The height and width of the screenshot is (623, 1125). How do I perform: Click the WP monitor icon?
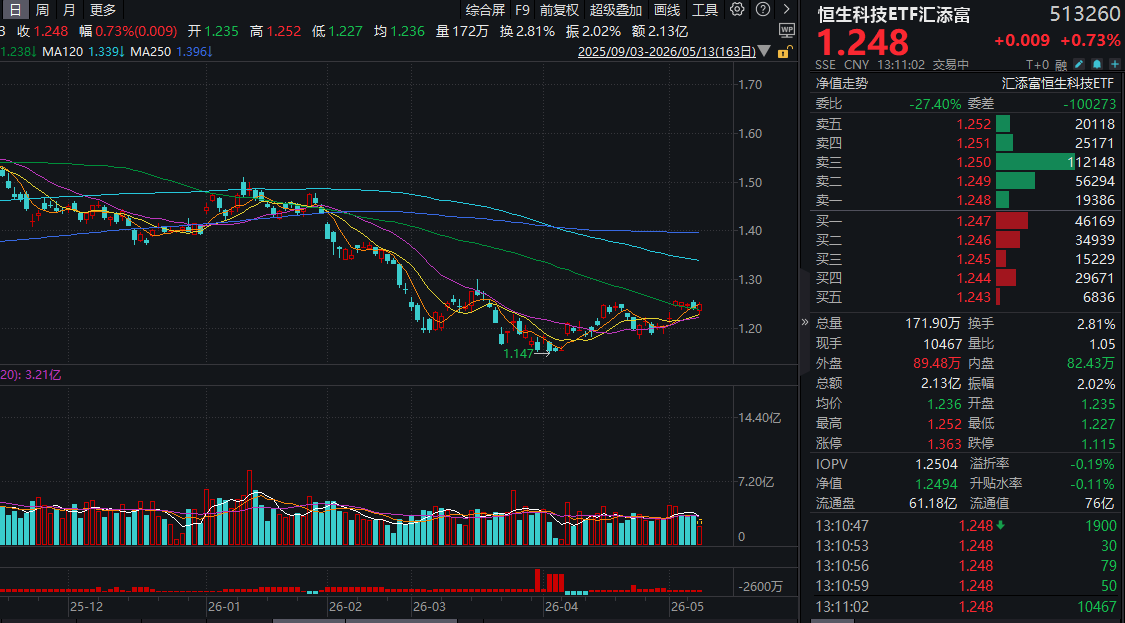coord(787,31)
